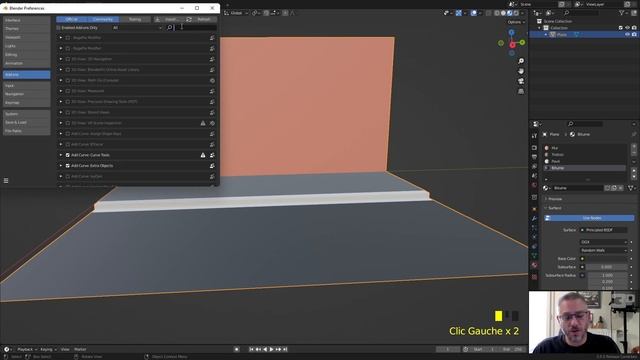Image resolution: width=640 pixels, height=360 pixels.
Task: Click Use Nodes button
Action: pyautogui.click(x=589, y=218)
